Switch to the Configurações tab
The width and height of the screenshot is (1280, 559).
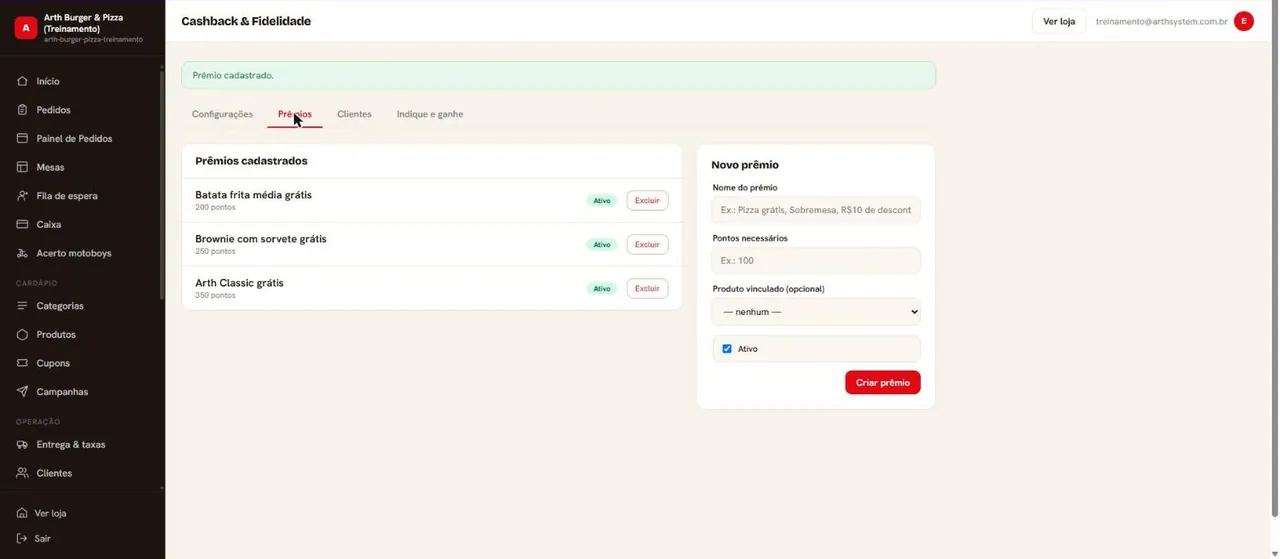(222, 114)
